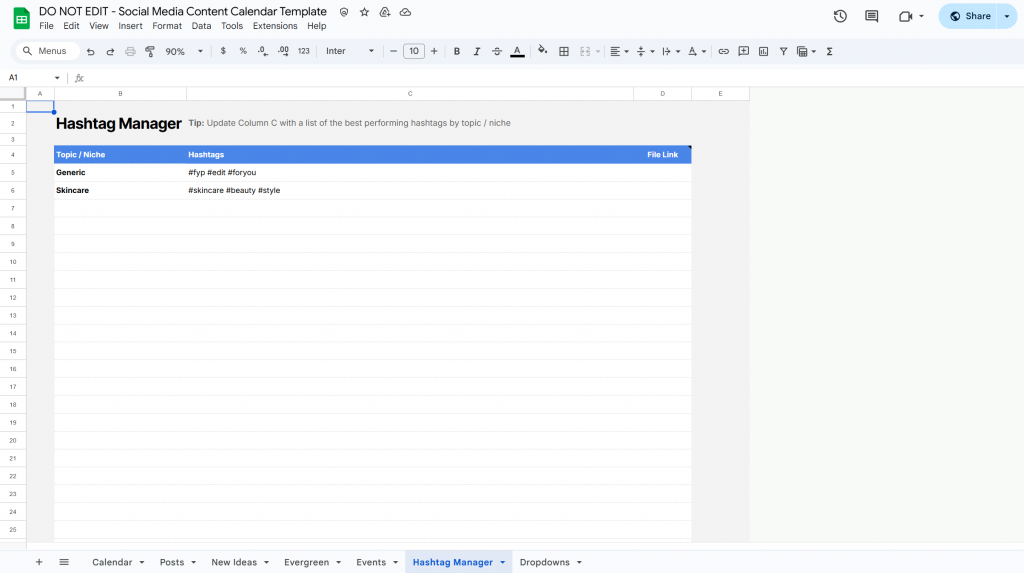
Task: Click the move to Drive icon
Action: click(385, 12)
